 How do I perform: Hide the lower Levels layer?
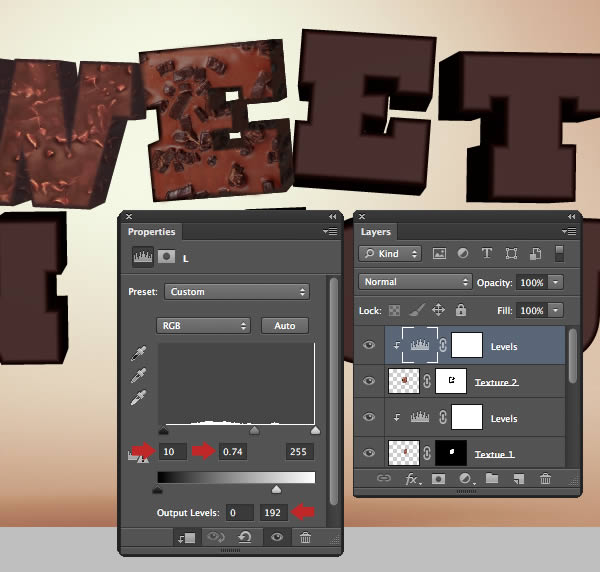pyautogui.click(x=369, y=417)
